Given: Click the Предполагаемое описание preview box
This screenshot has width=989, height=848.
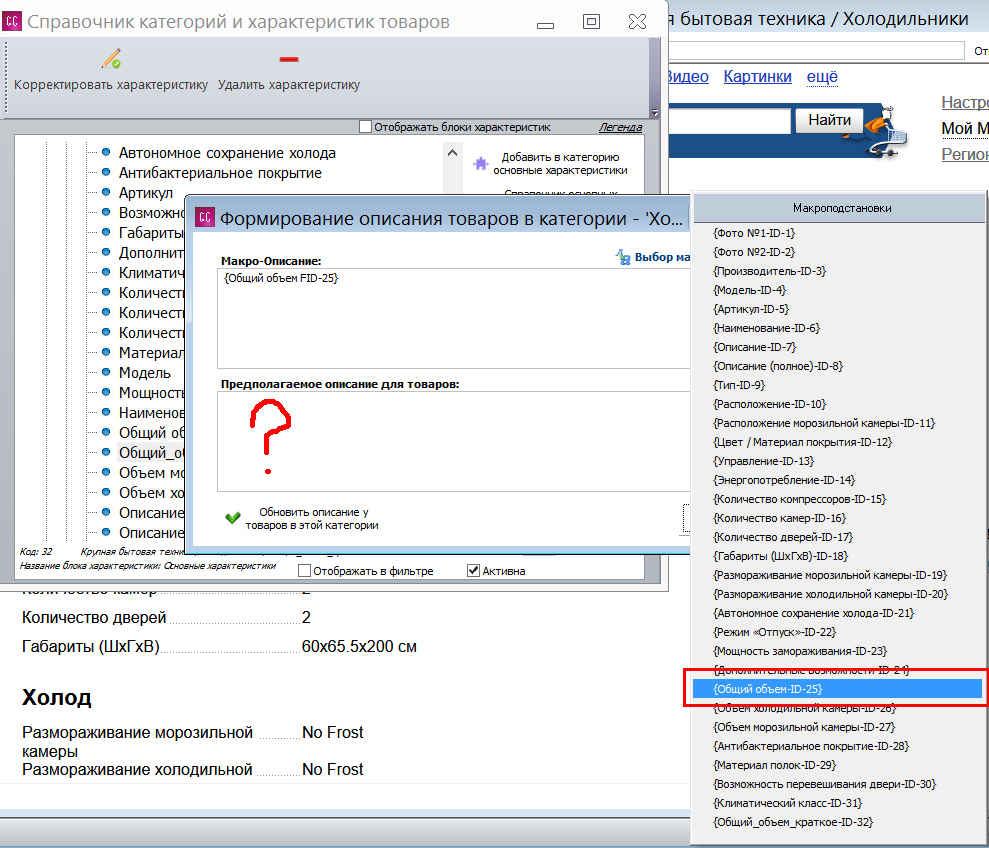Looking at the screenshot, I should pyautogui.click(x=454, y=442).
